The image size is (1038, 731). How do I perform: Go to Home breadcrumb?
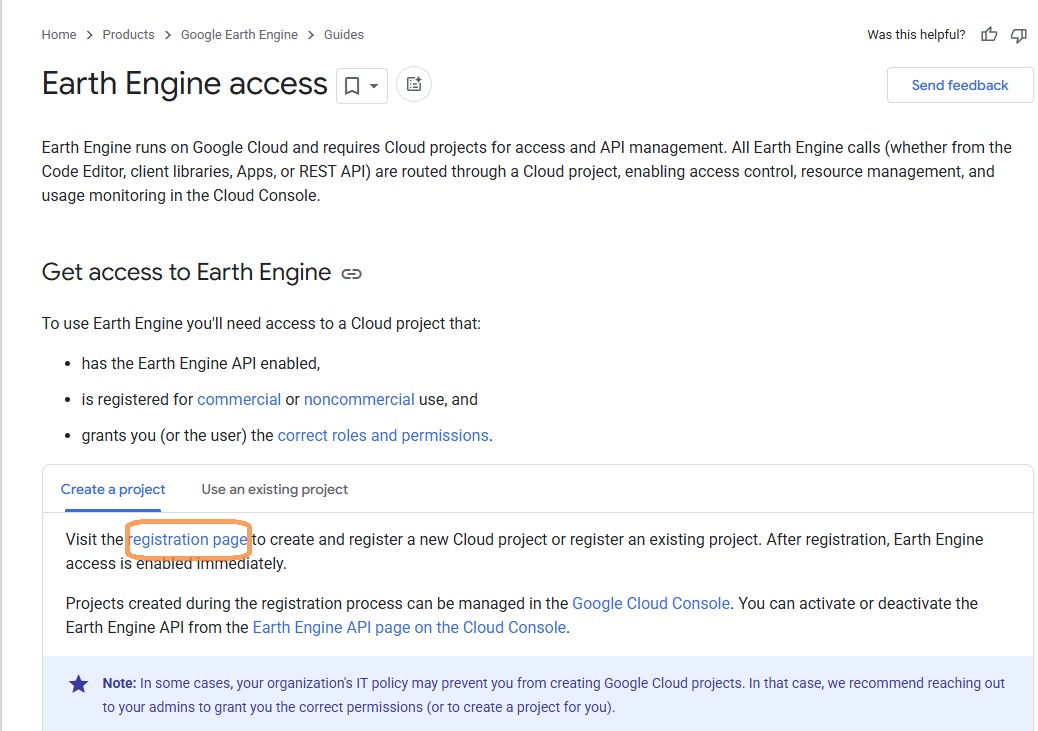(x=59, y=34)
